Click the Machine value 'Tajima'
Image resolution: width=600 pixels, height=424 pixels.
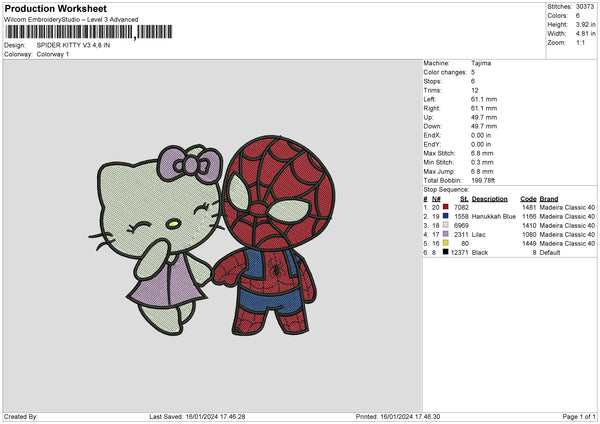(481, 63)
